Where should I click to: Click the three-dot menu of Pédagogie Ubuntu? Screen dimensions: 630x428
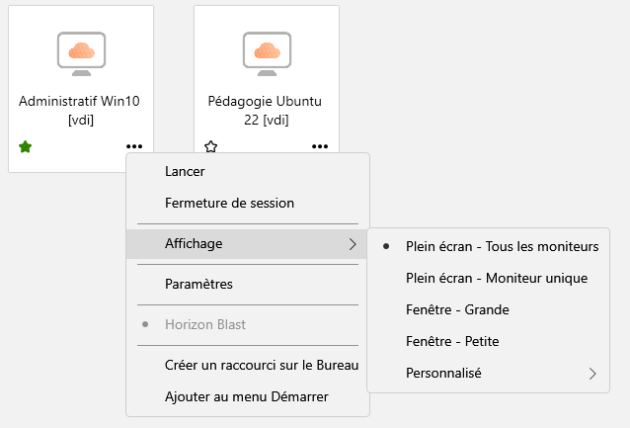coord(319,146)
